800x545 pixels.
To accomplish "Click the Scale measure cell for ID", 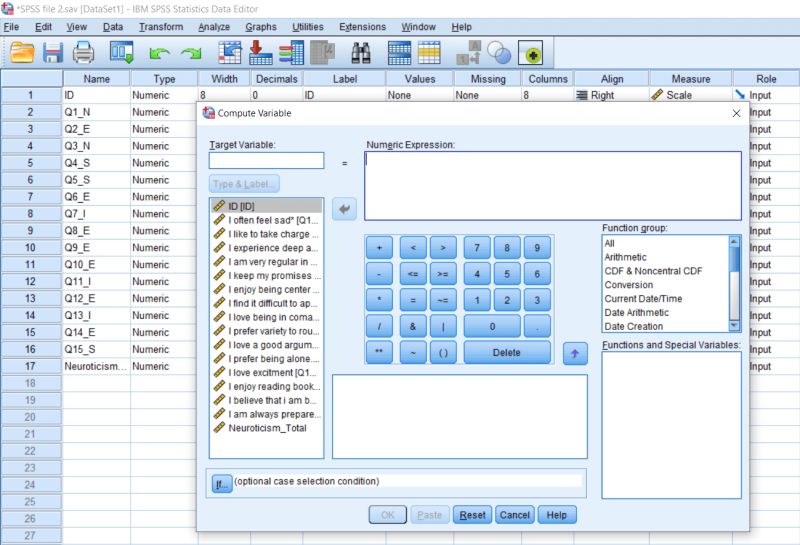I will pyautogui.click(x=691, y=95).
